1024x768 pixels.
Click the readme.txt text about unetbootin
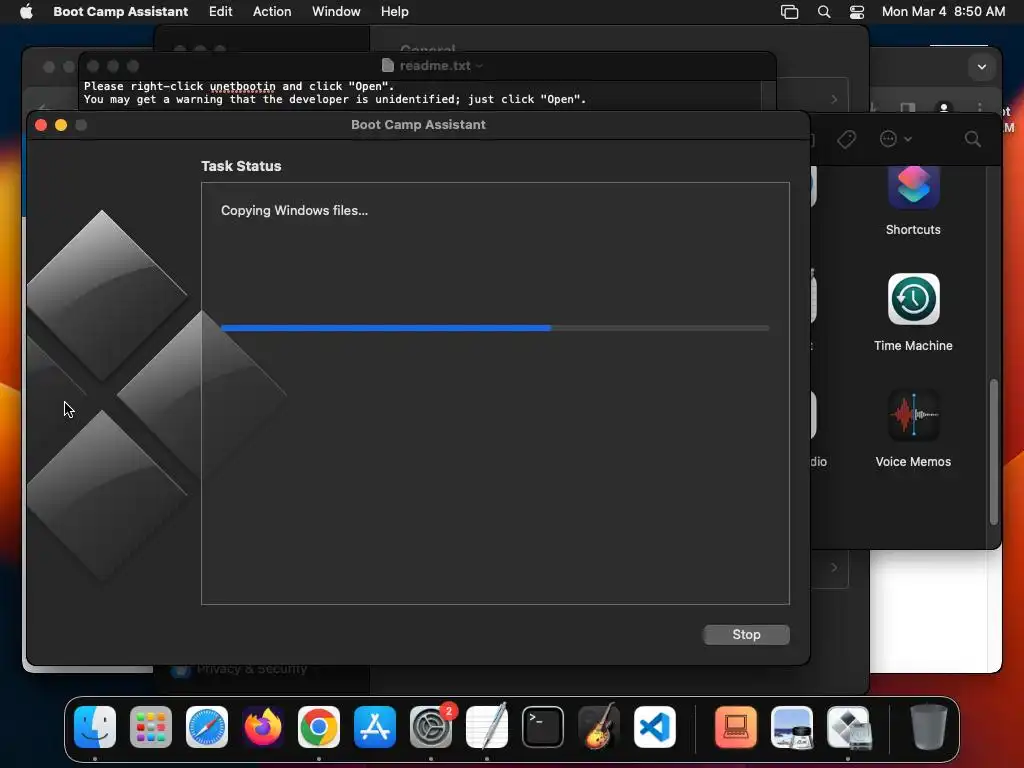pyautogui.click(x=239, y=86)
